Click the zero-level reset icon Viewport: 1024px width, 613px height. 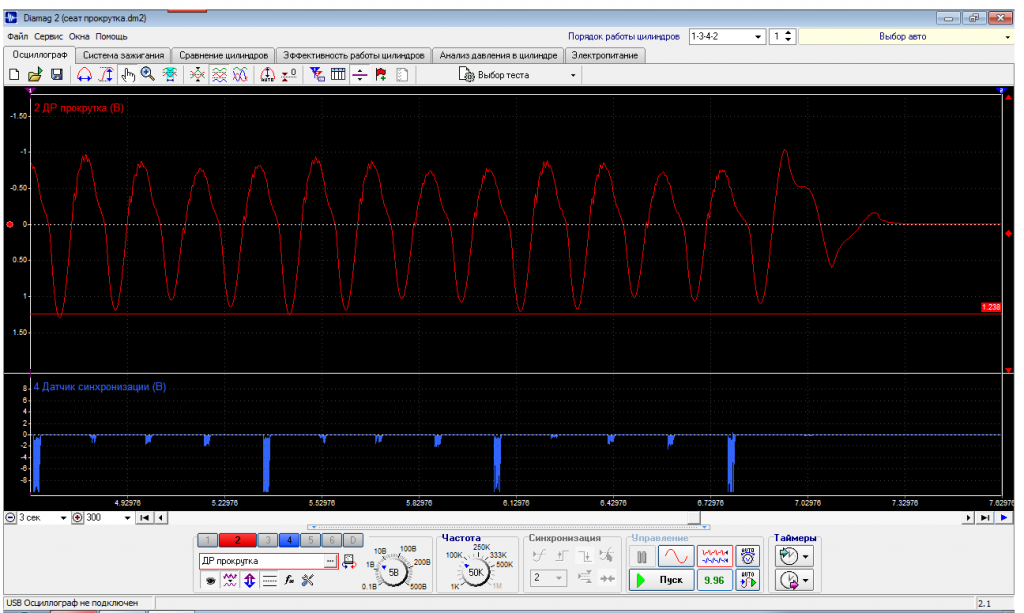click(x=289, y=75)
